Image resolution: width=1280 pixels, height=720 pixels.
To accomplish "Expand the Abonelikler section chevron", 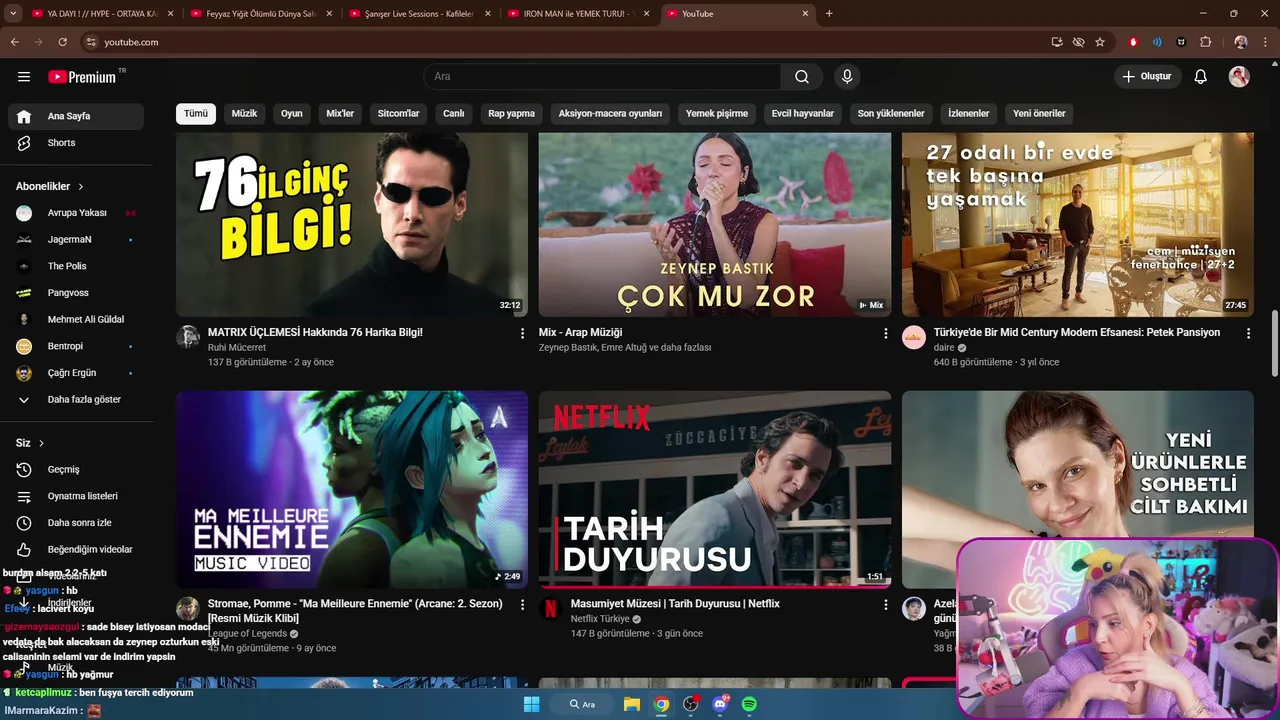I will 81,187.
